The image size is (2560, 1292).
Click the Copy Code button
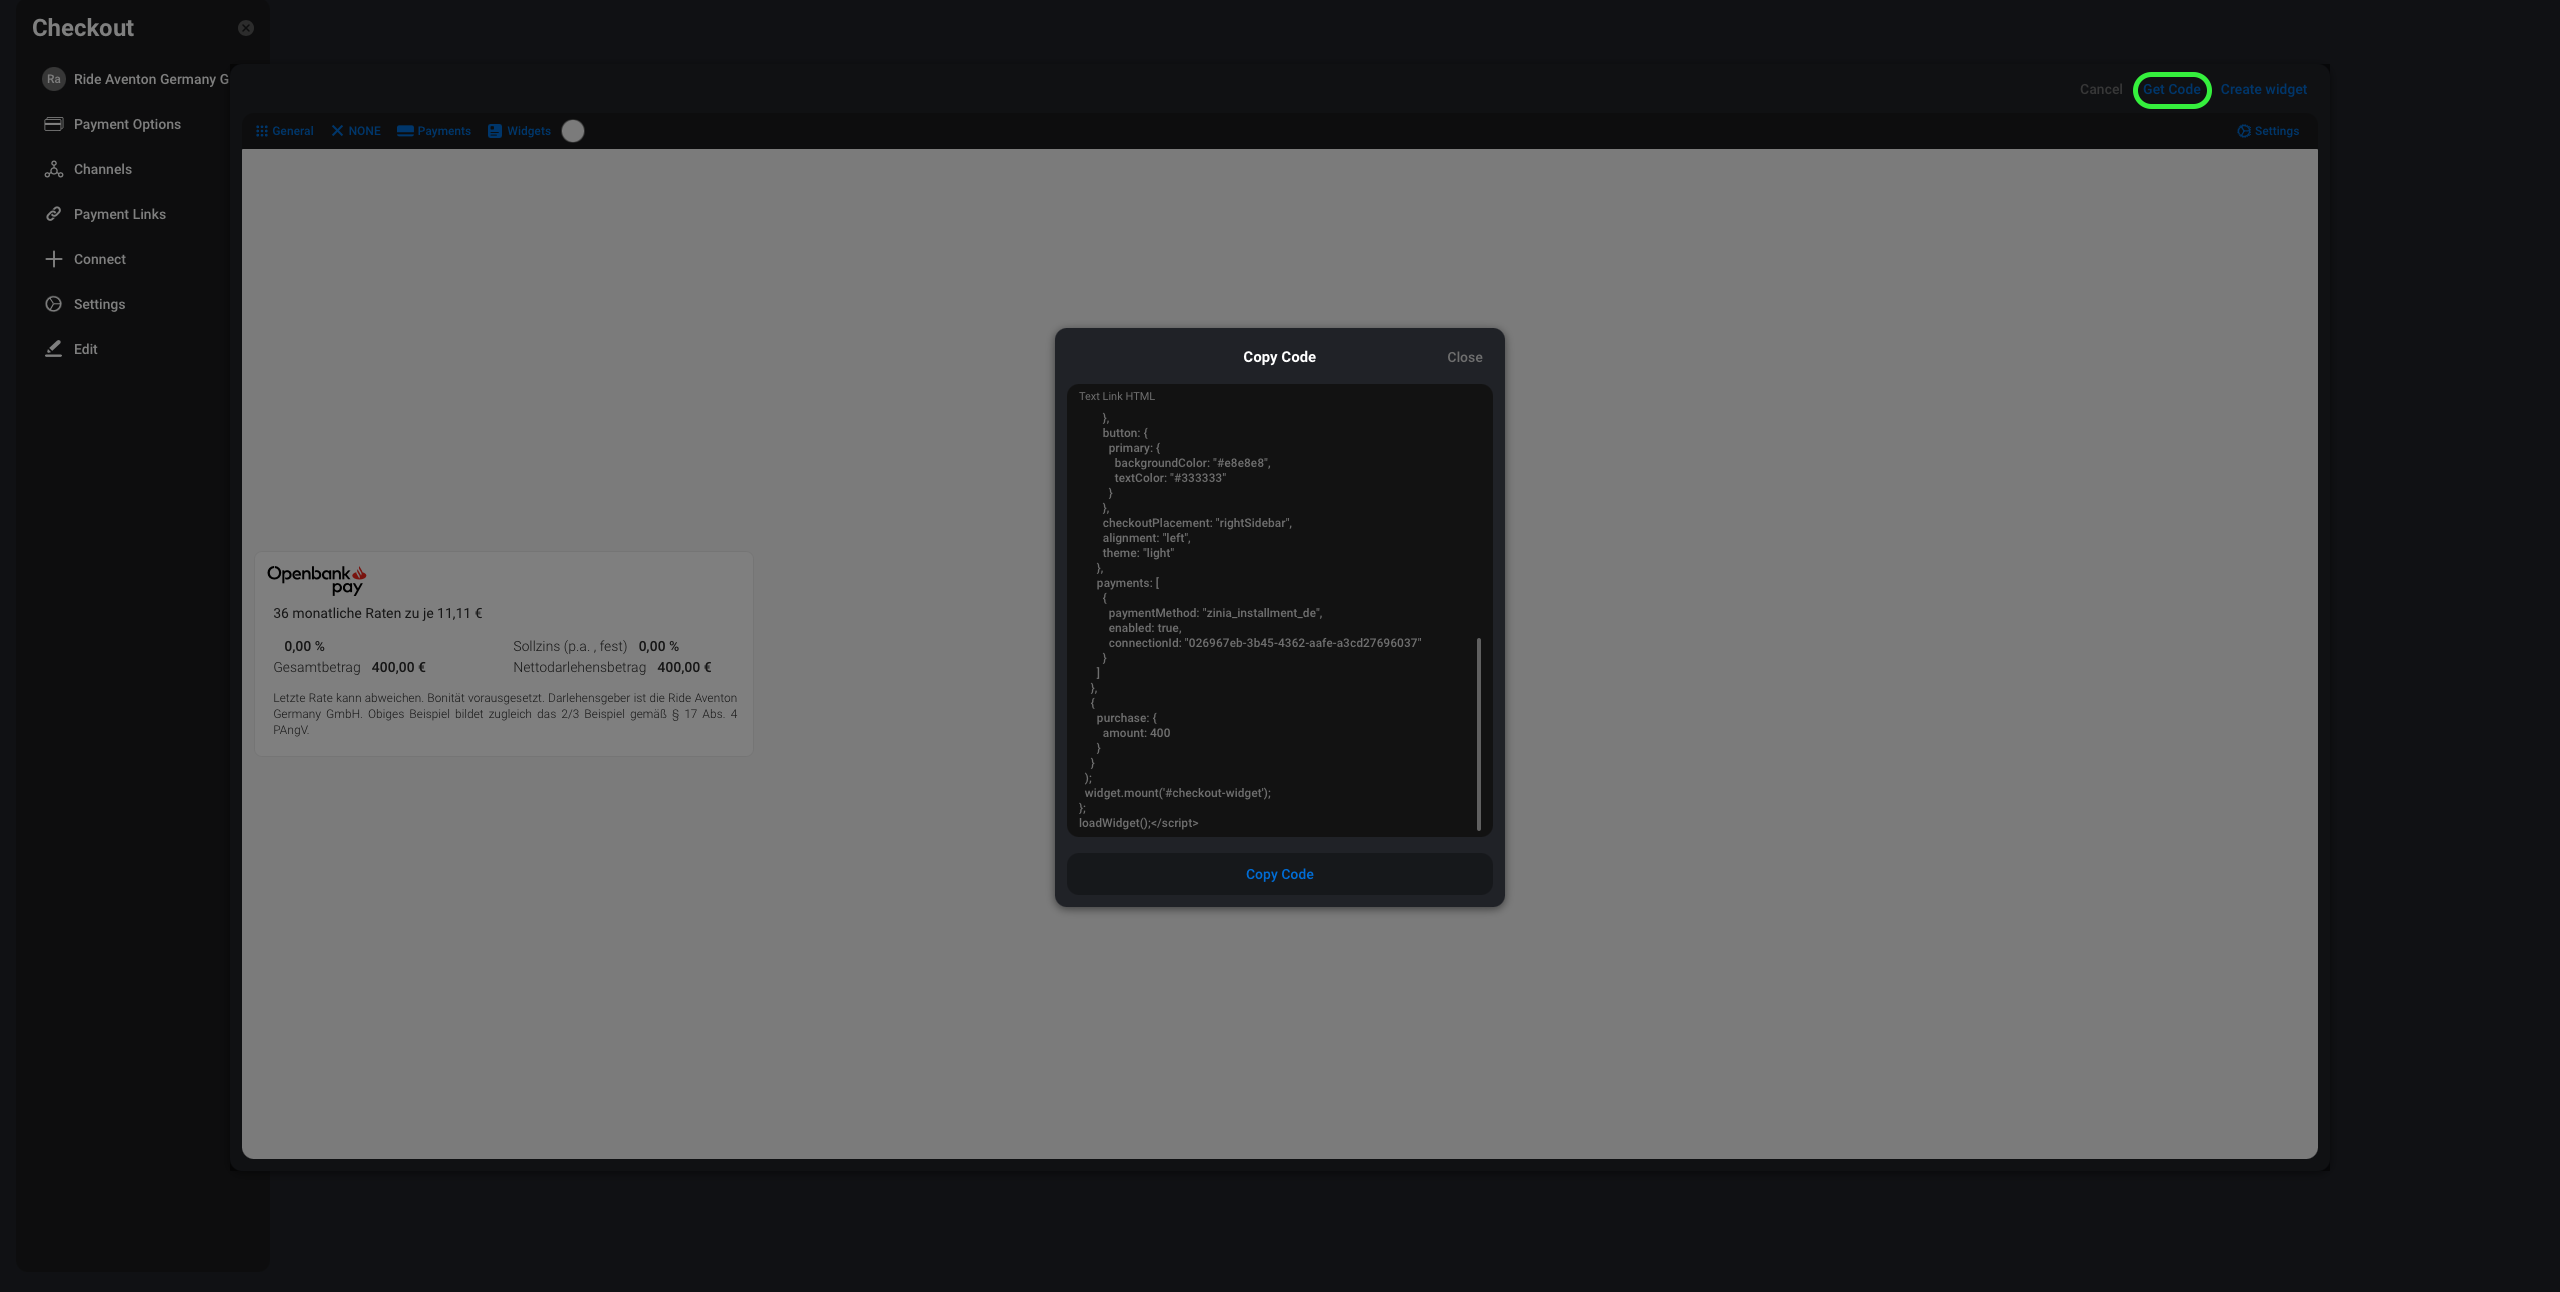pyautogui.click(x=1280, y=874)
